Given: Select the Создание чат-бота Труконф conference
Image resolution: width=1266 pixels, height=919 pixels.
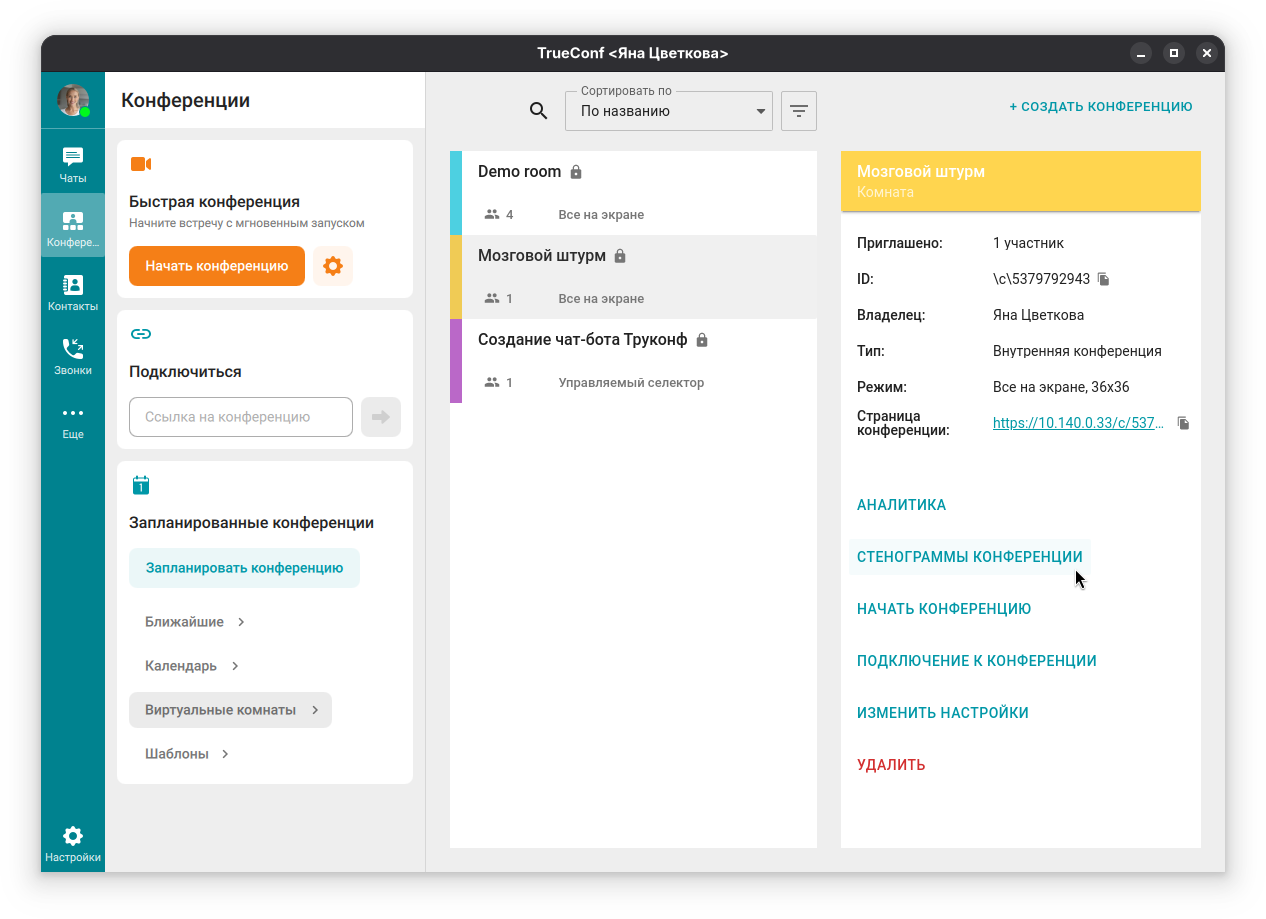Looking at the screenshot, I should [x=633, y=360].
